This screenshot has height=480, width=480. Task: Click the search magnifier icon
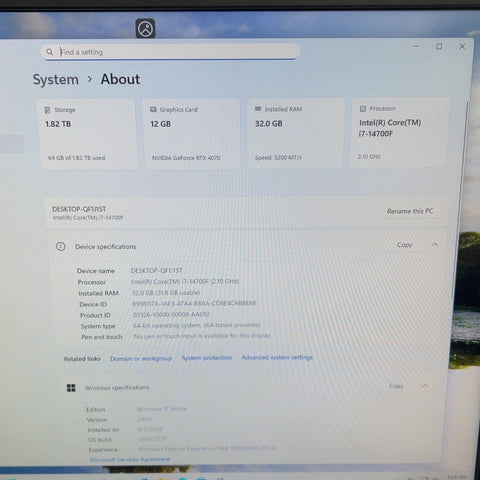pos(50,52)
